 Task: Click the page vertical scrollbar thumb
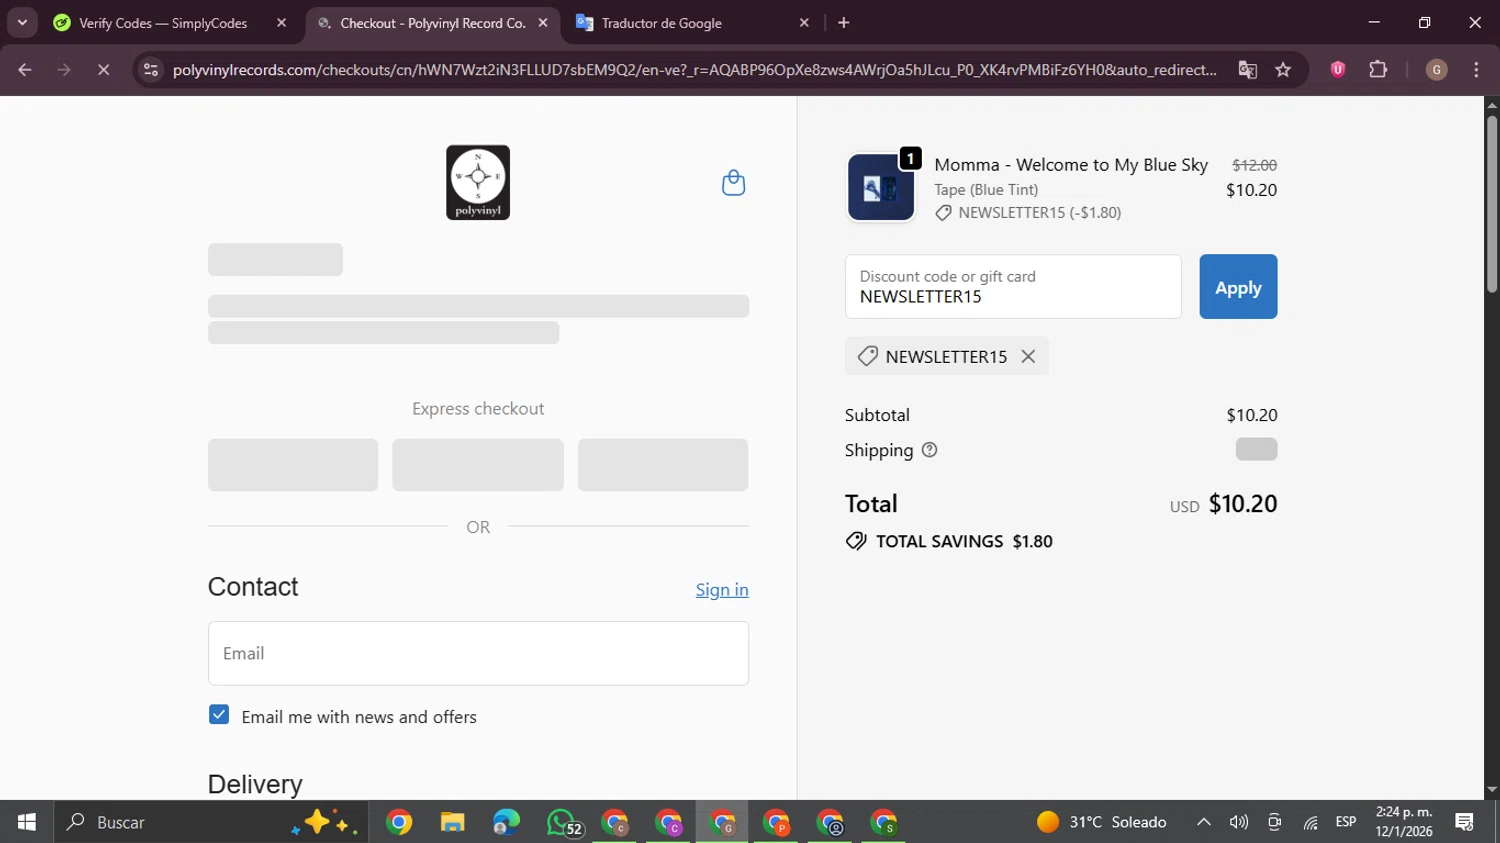(x=1492, y=203)
